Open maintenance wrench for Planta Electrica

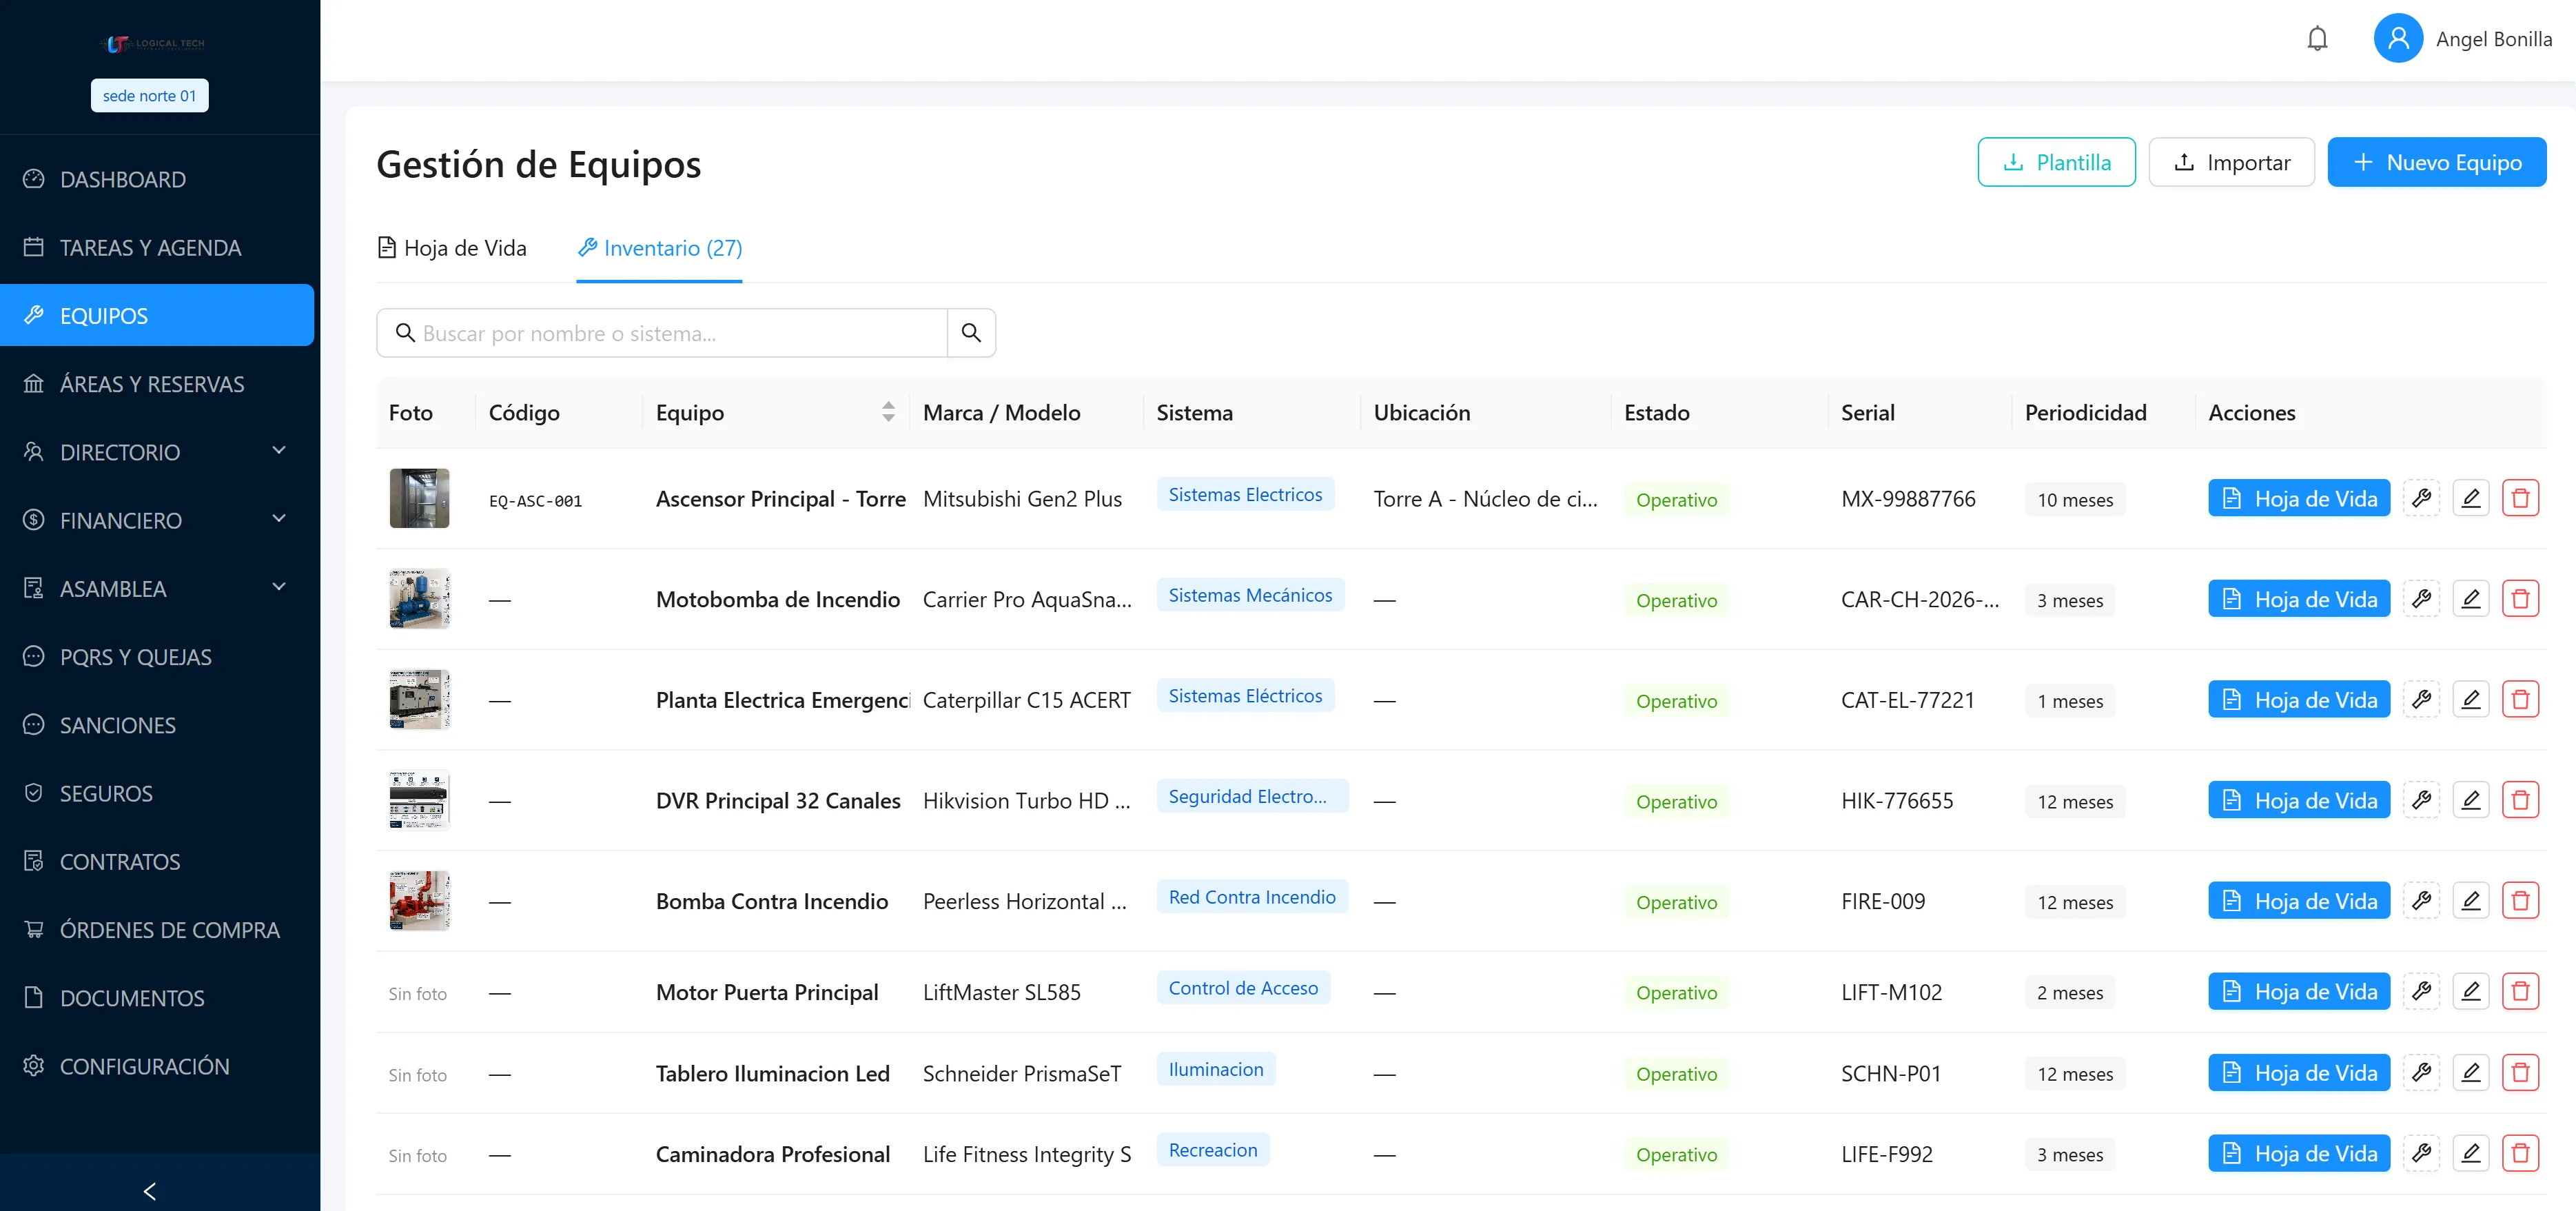tap(2421, 699)
